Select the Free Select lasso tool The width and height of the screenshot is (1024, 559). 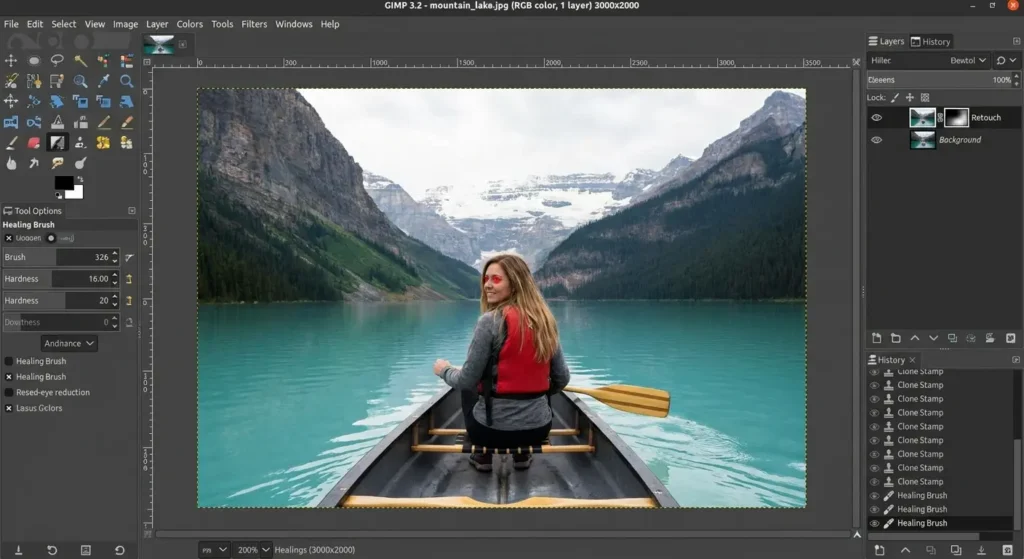click(x=57, y=61)
